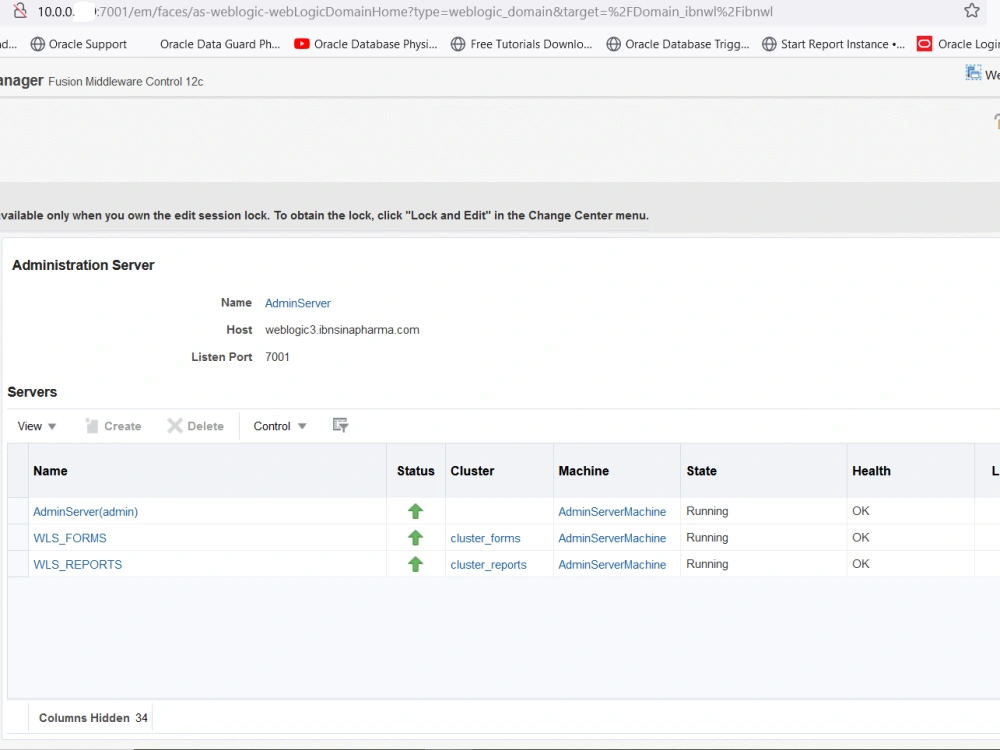Click the green status arrow for WLS_FORMS

pyautogui.click(x=415, y=538)
